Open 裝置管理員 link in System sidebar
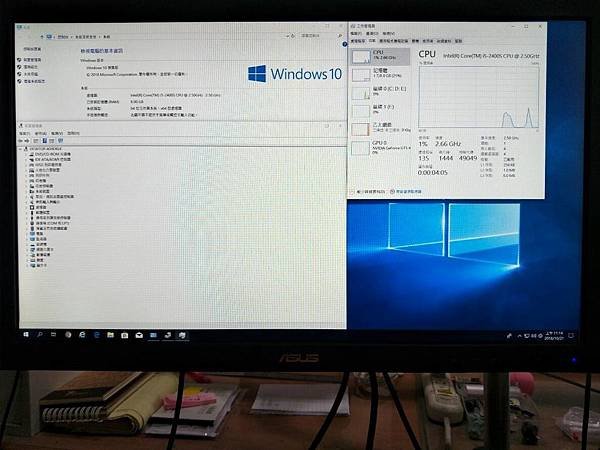This screenshot has height=450, width=600. coord(32,60)
